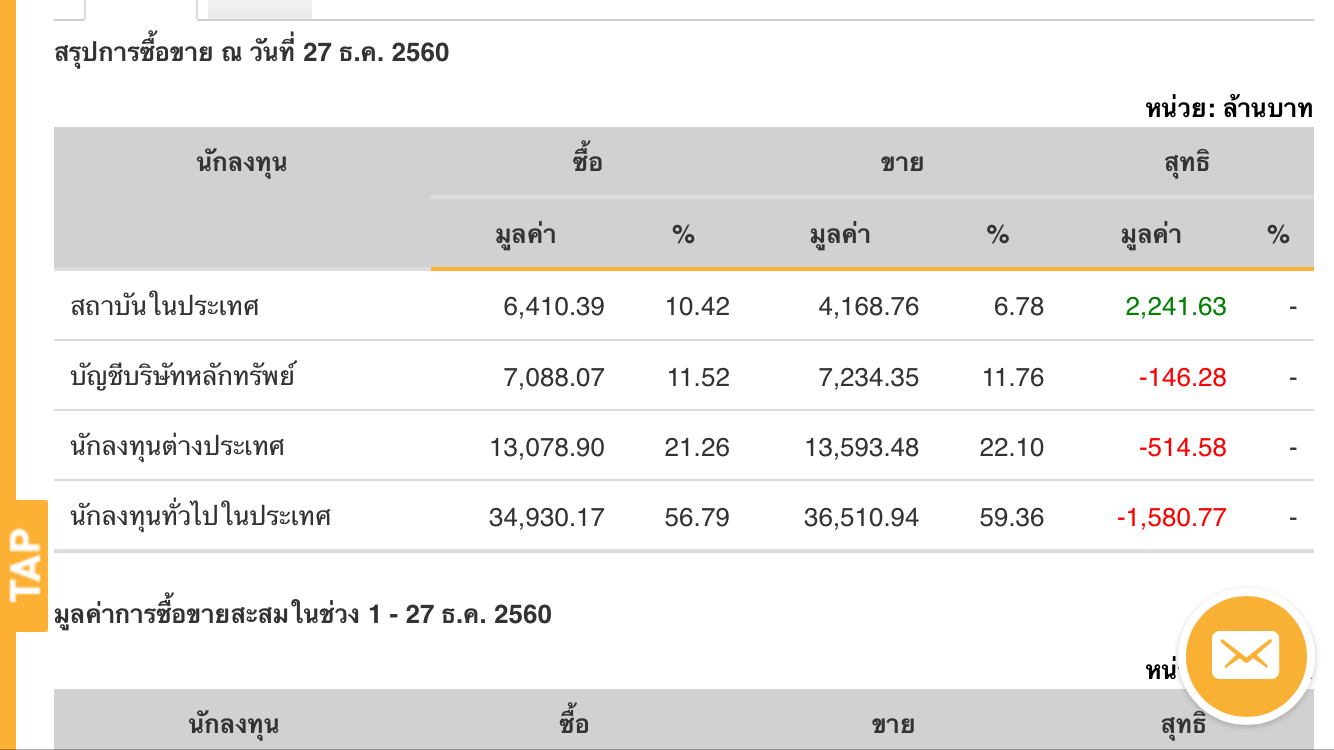Screen dimensions: 1334x750
Task: Click the buy value 6,410.39
Action: 554,306
